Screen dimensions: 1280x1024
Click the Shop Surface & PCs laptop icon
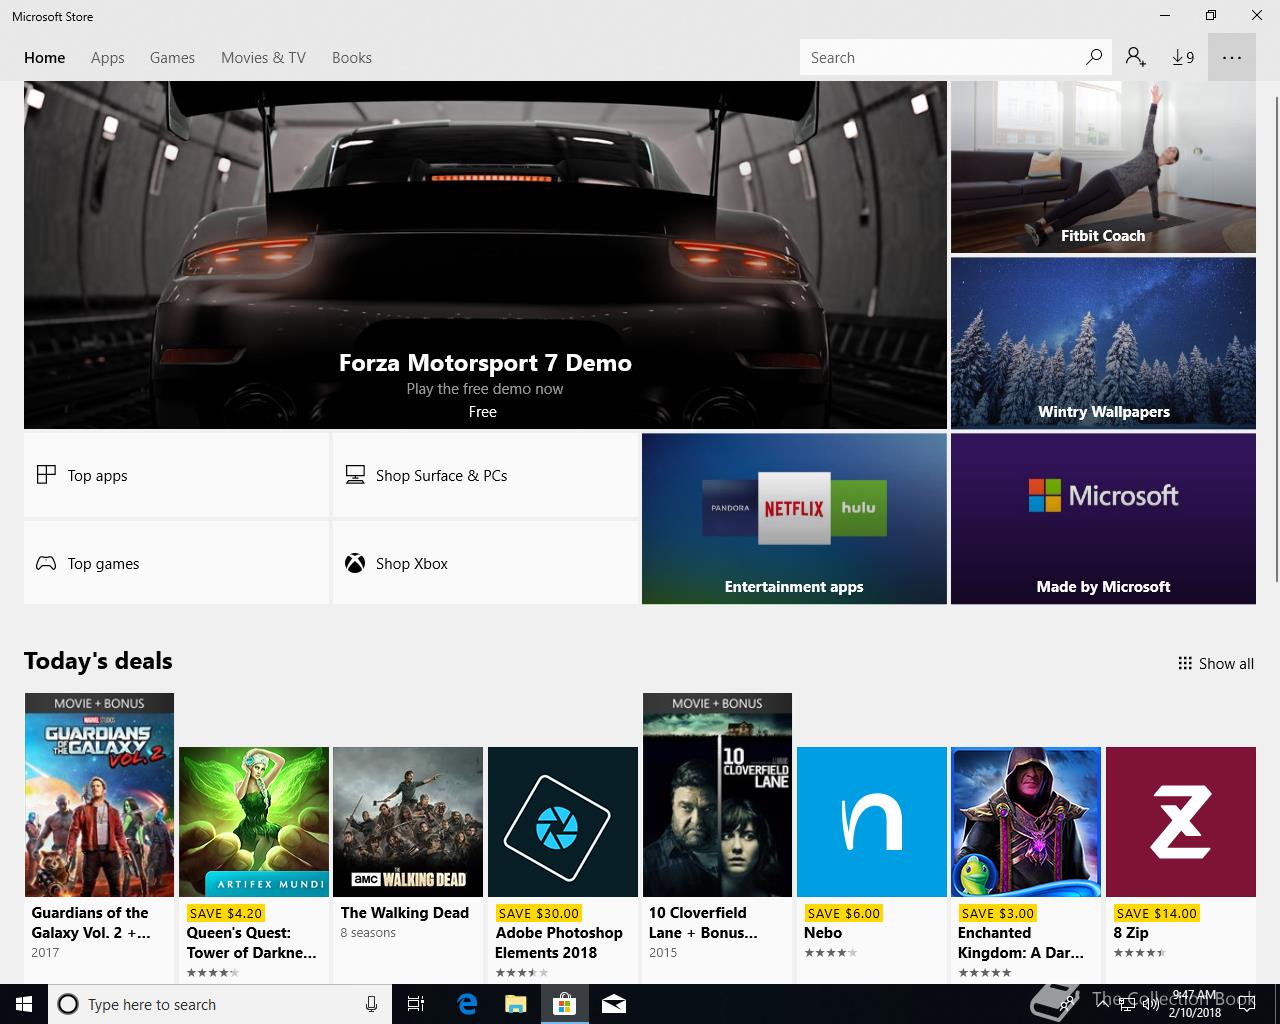[355, 475]
